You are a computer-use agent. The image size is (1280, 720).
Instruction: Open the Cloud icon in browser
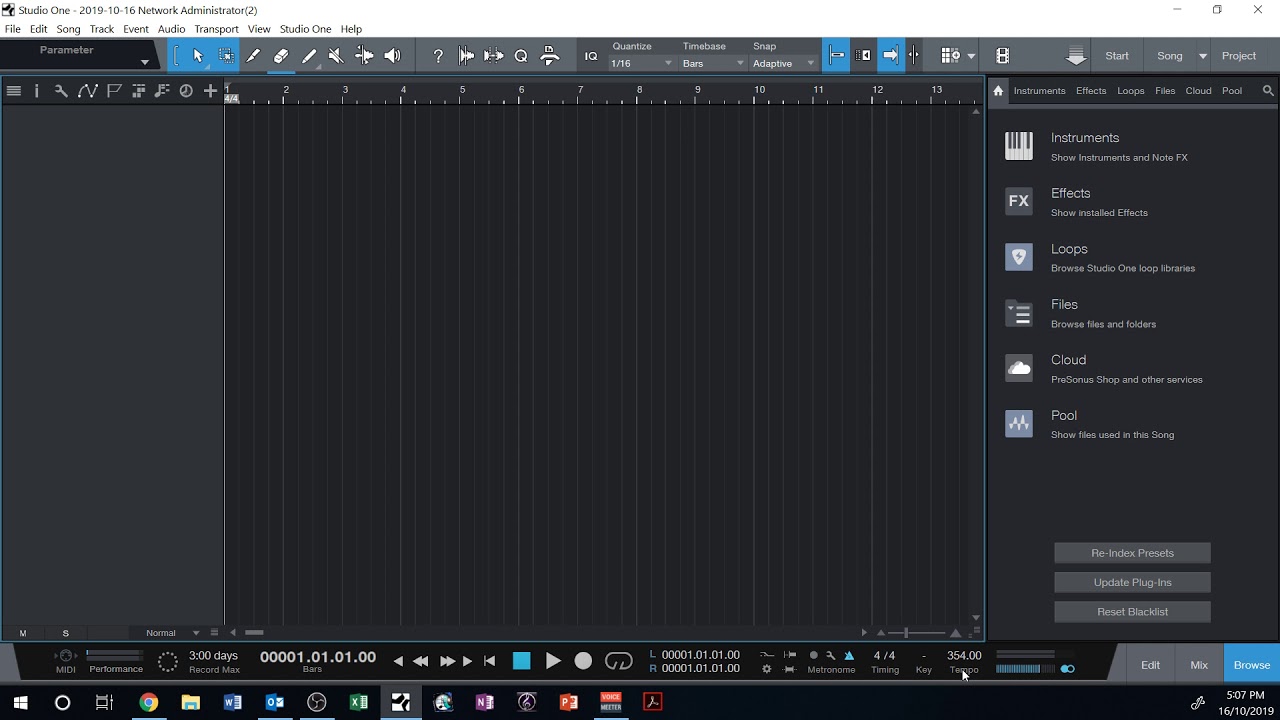coord(1019,368)
